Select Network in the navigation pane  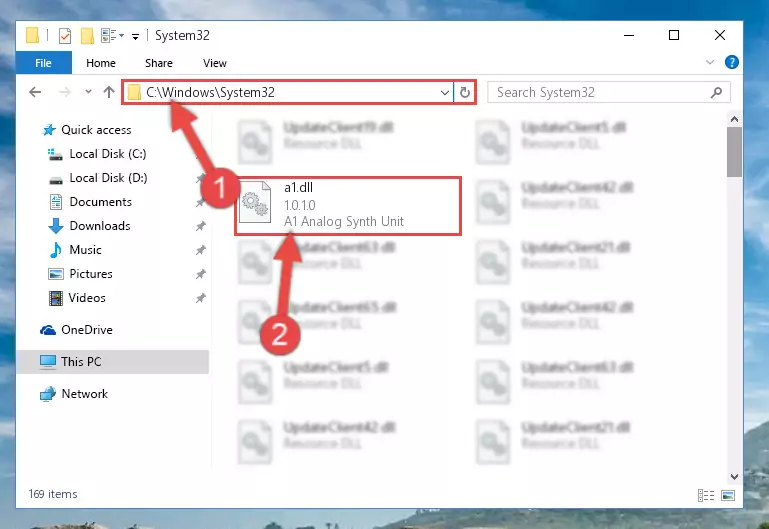84,394
